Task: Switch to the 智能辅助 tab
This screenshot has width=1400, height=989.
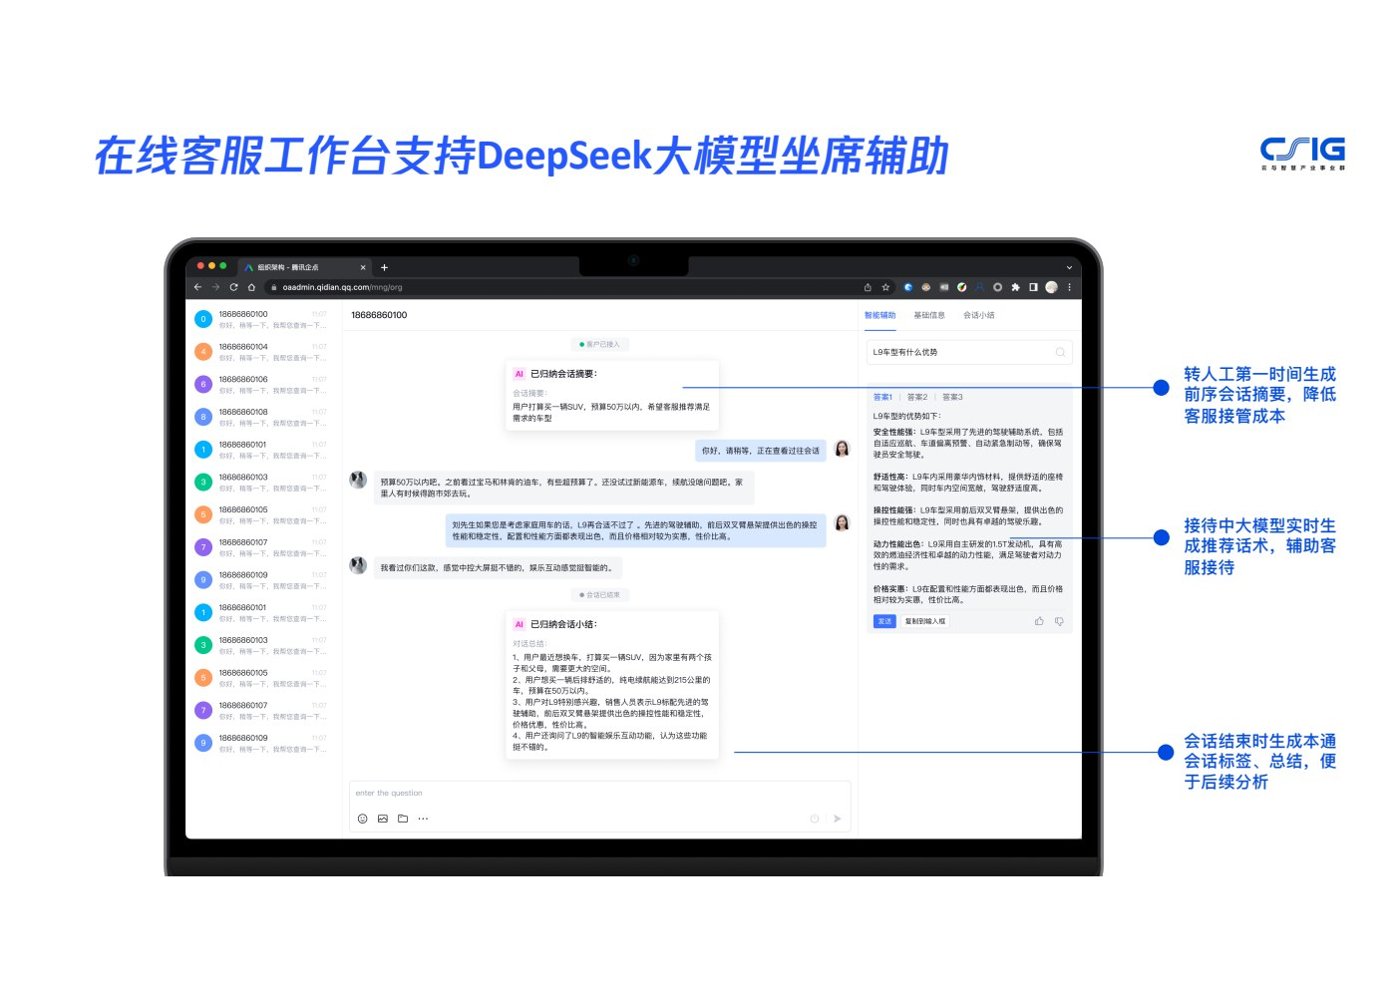Action: pyautogui.click(x=880, y=315)
